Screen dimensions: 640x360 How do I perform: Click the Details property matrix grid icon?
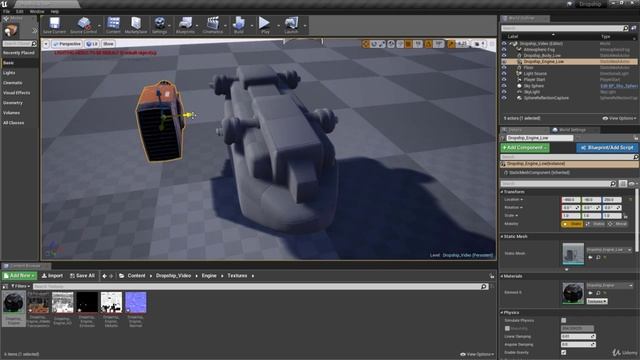(622, 184)
